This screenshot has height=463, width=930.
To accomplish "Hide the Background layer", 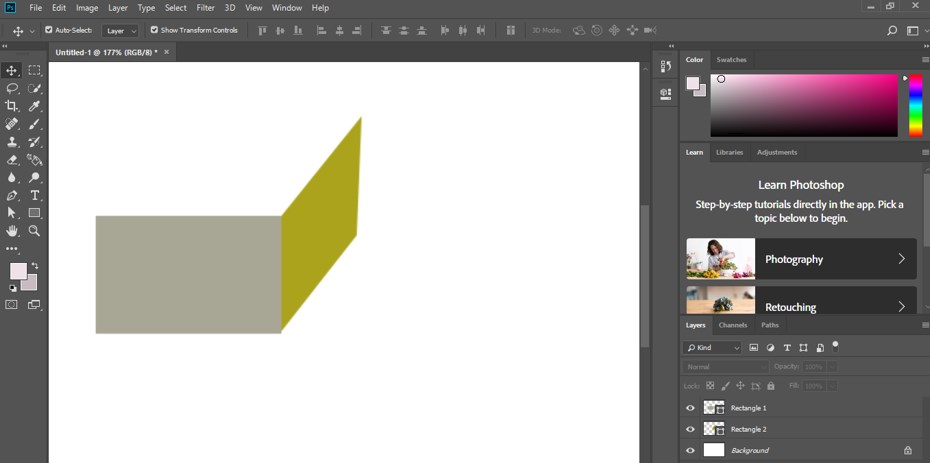I will click(690, 451).
